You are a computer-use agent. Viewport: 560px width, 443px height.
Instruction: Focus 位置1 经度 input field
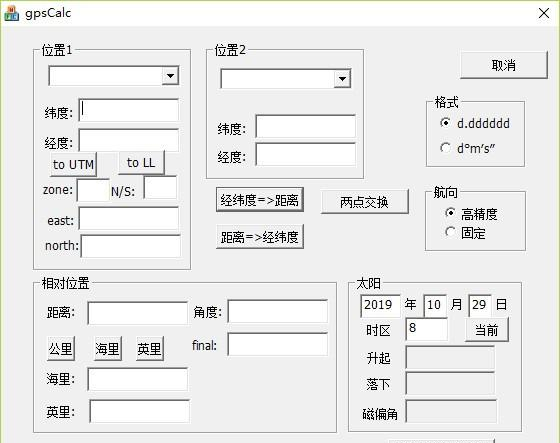tap(129, 140)
